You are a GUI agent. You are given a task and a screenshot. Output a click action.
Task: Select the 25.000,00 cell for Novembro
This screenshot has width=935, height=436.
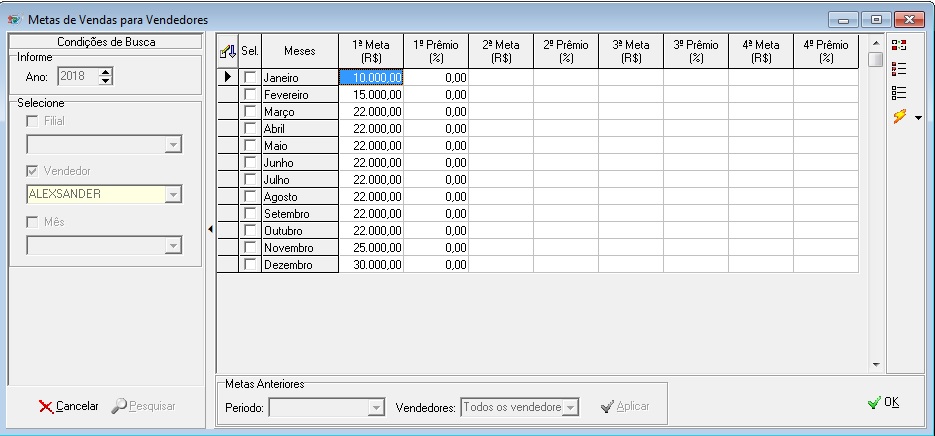pyautogui.click(x=371, y=248)
